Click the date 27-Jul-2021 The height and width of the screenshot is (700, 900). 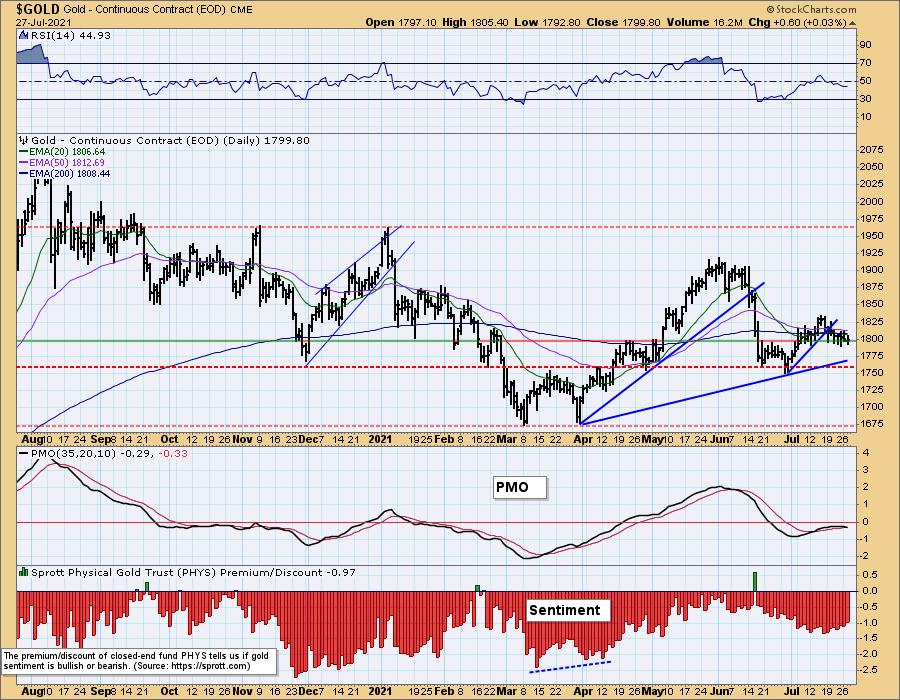pyautogui.click(x=44, y=23)
